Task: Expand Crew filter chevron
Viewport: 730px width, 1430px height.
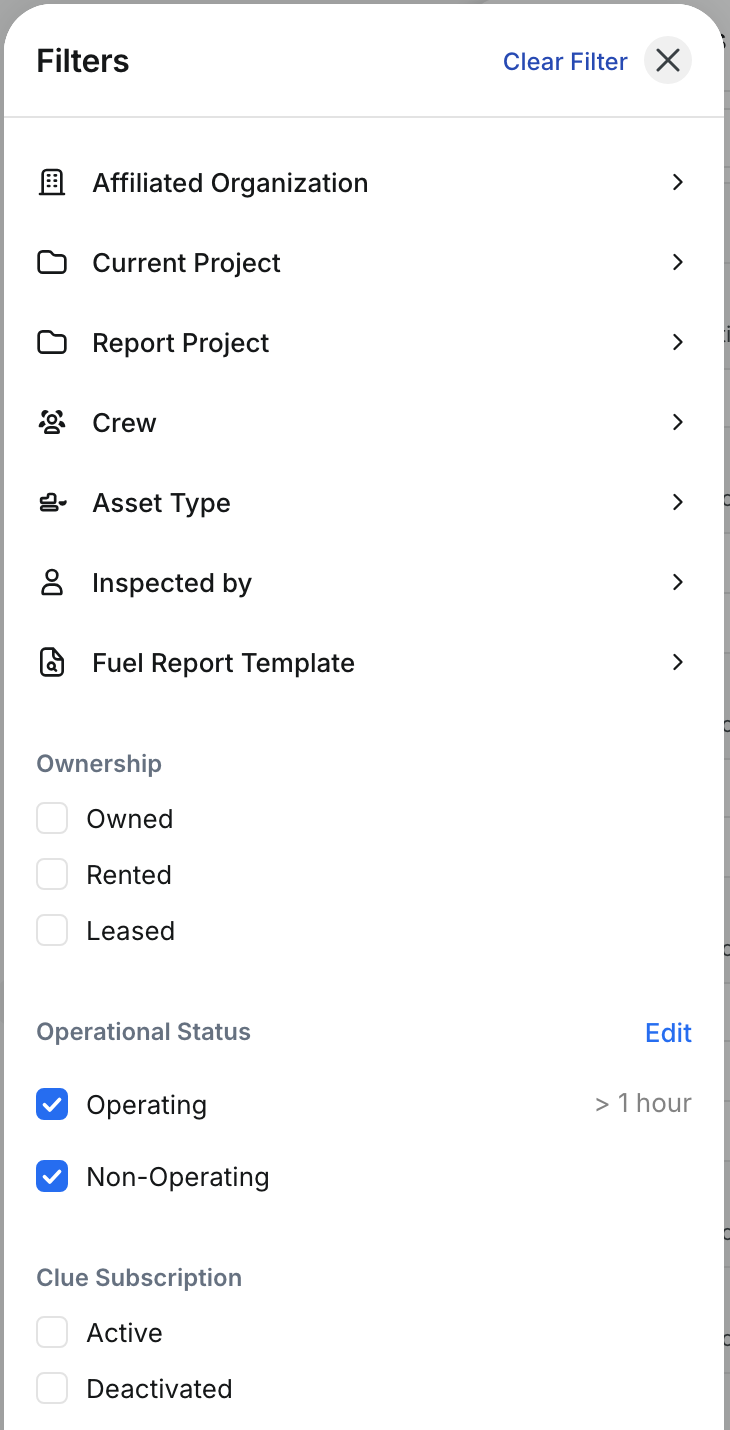Action: 678,422
